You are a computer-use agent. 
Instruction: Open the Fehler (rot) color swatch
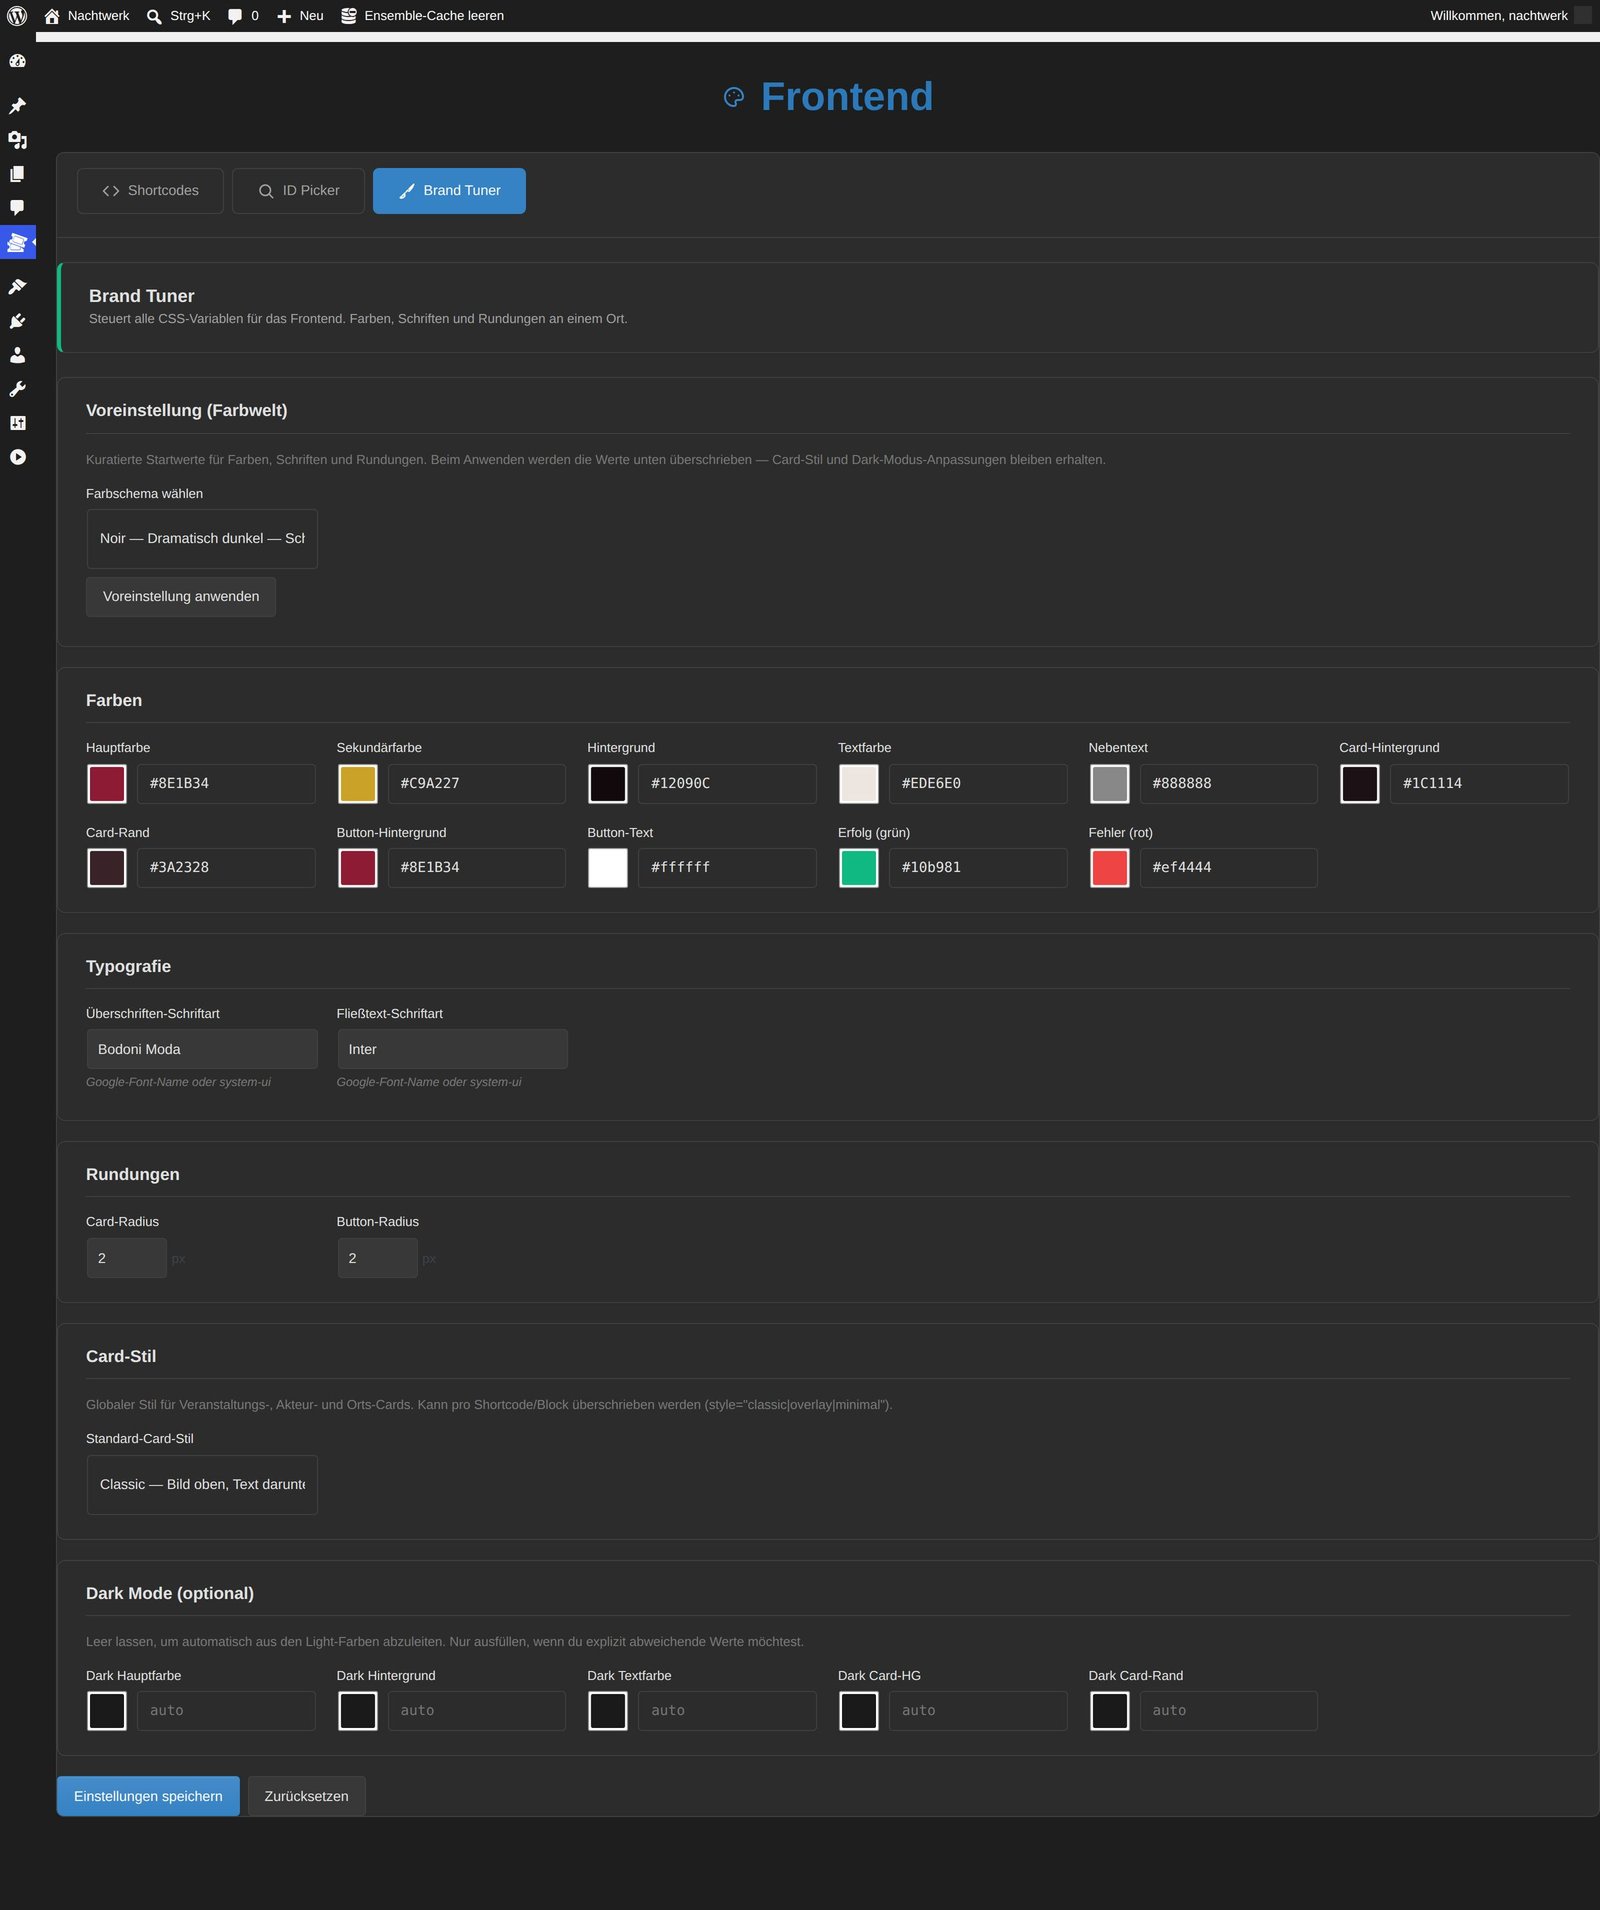pos(1109,868)
